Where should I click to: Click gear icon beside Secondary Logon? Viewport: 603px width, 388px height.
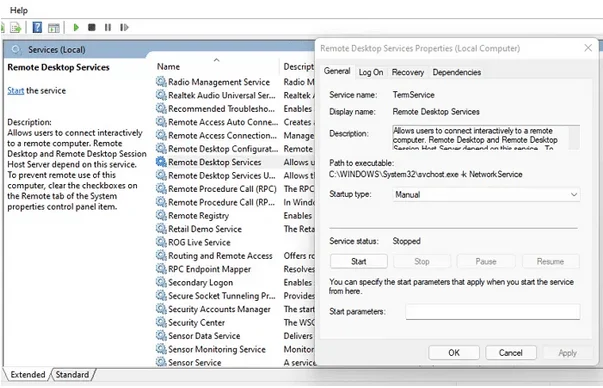coord(161,282)
